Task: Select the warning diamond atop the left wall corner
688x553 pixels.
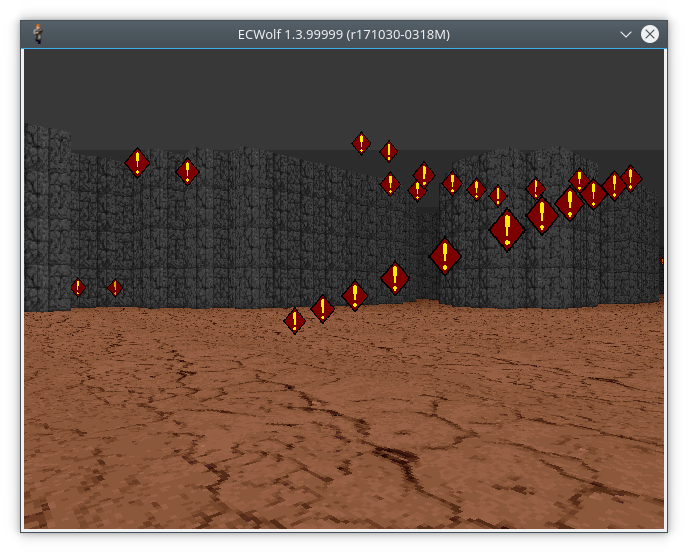Action: [137, 162]
